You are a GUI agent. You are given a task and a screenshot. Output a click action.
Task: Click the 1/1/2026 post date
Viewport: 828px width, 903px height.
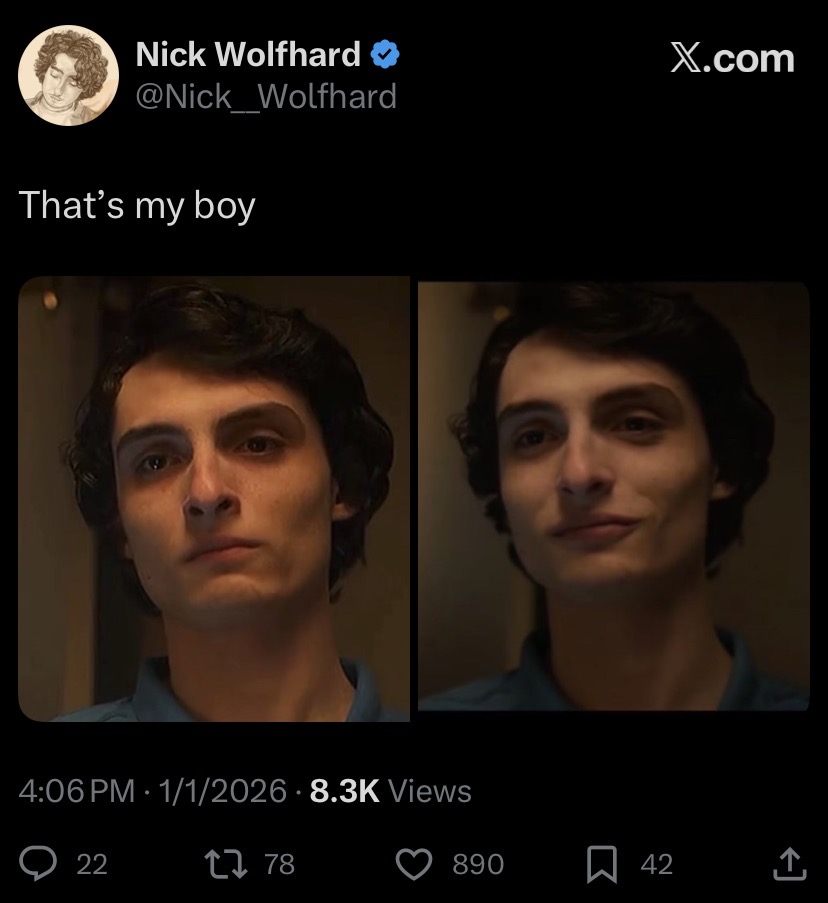pyautogui.click(x=222, y=791)
